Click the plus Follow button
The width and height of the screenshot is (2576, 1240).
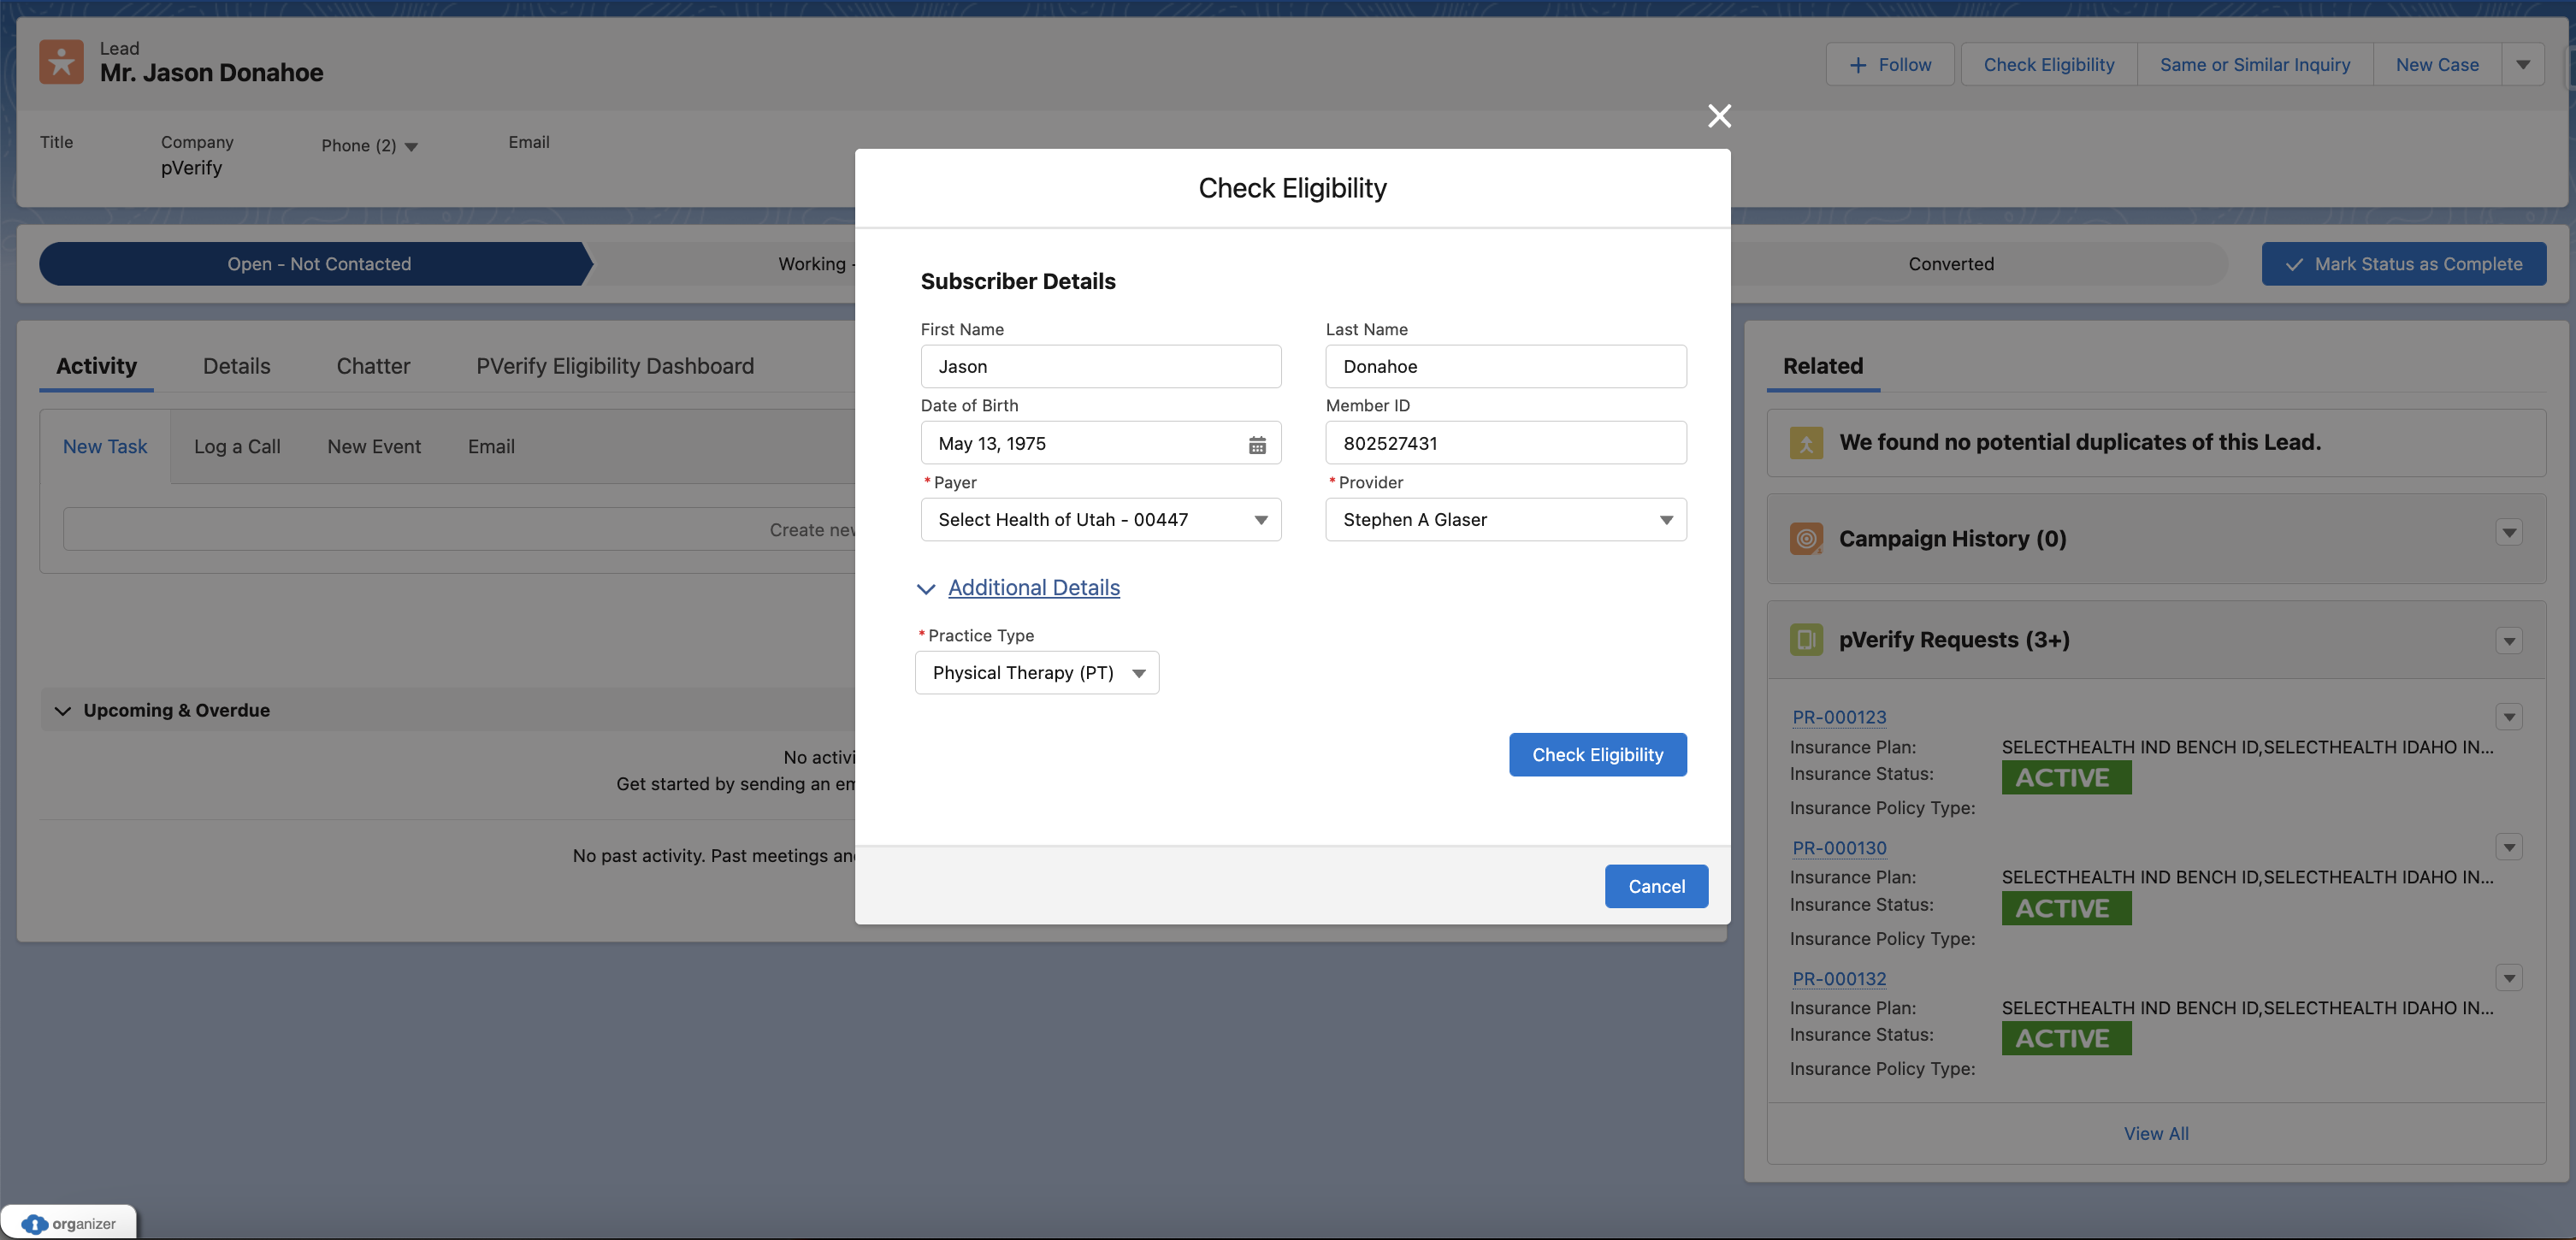1889,64
